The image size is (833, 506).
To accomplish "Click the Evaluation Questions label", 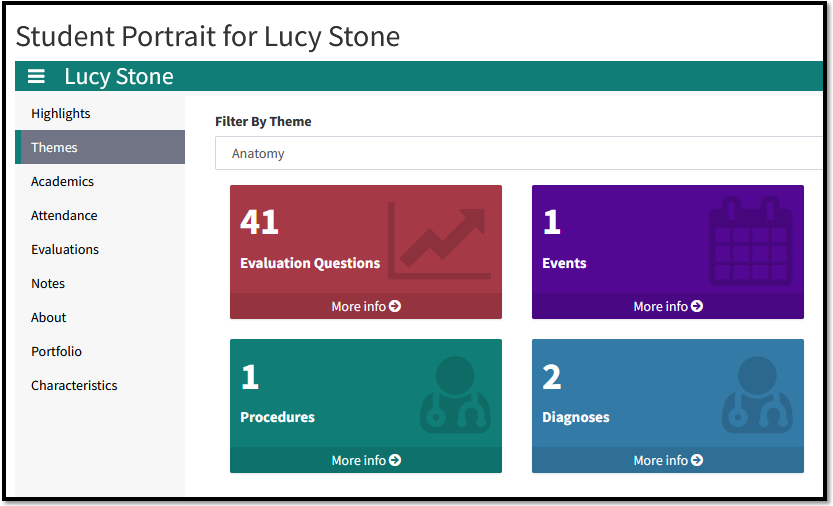I will click(310, 263).
